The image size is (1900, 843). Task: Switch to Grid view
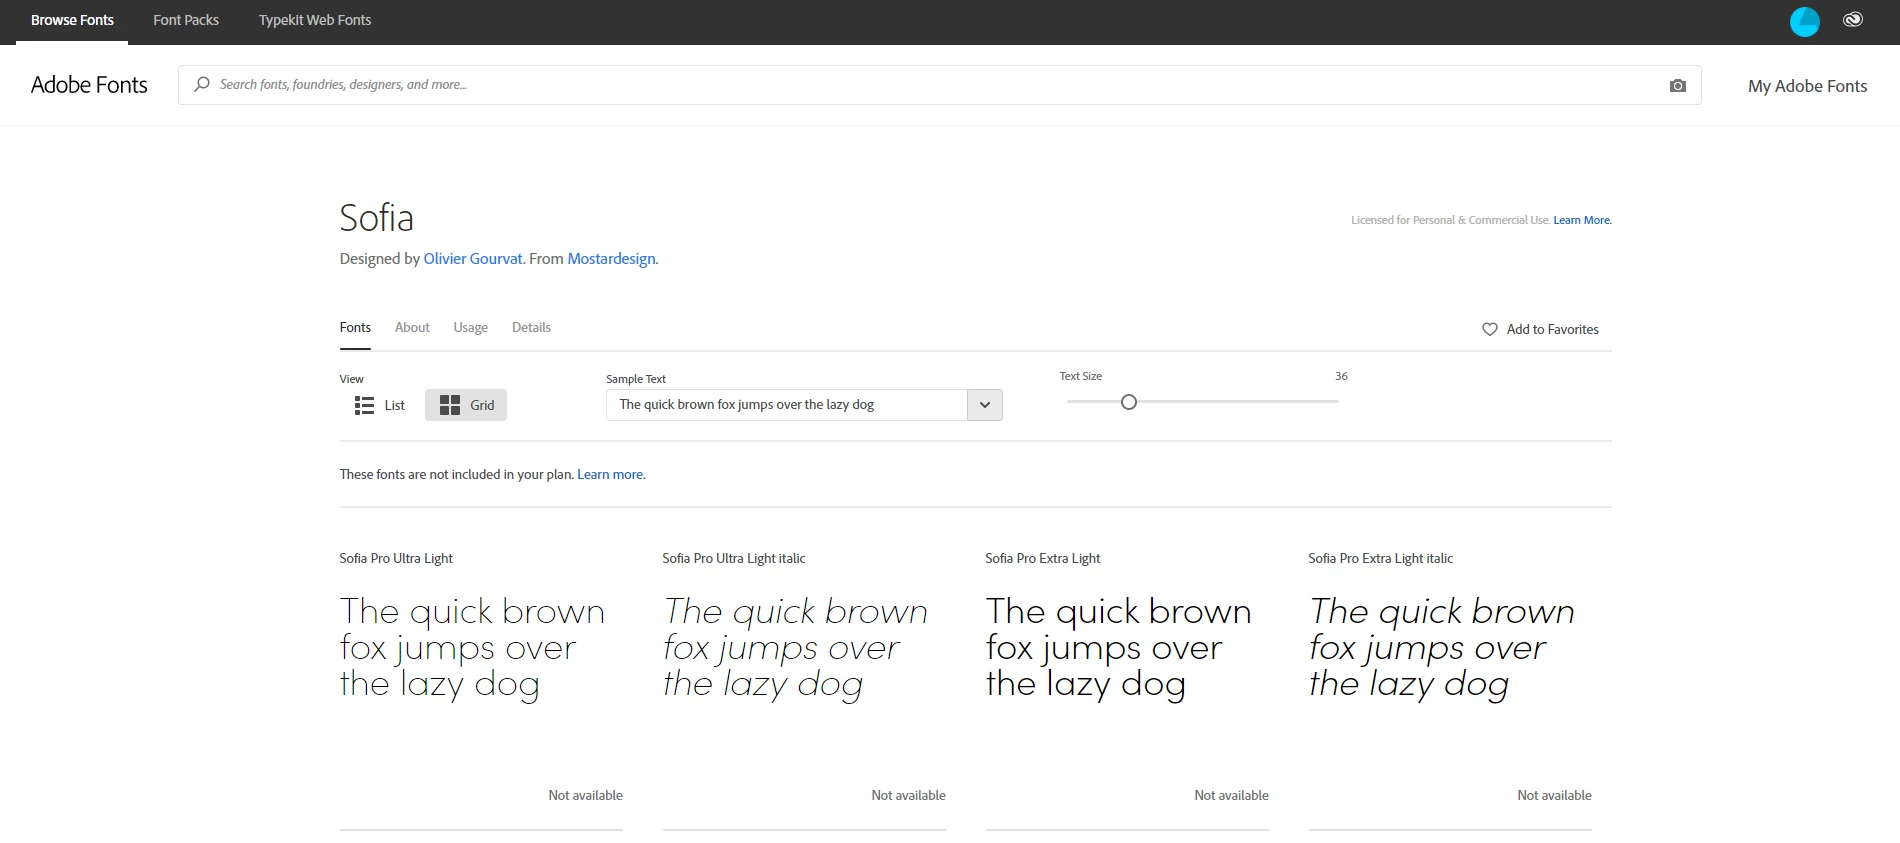point(466,405)
